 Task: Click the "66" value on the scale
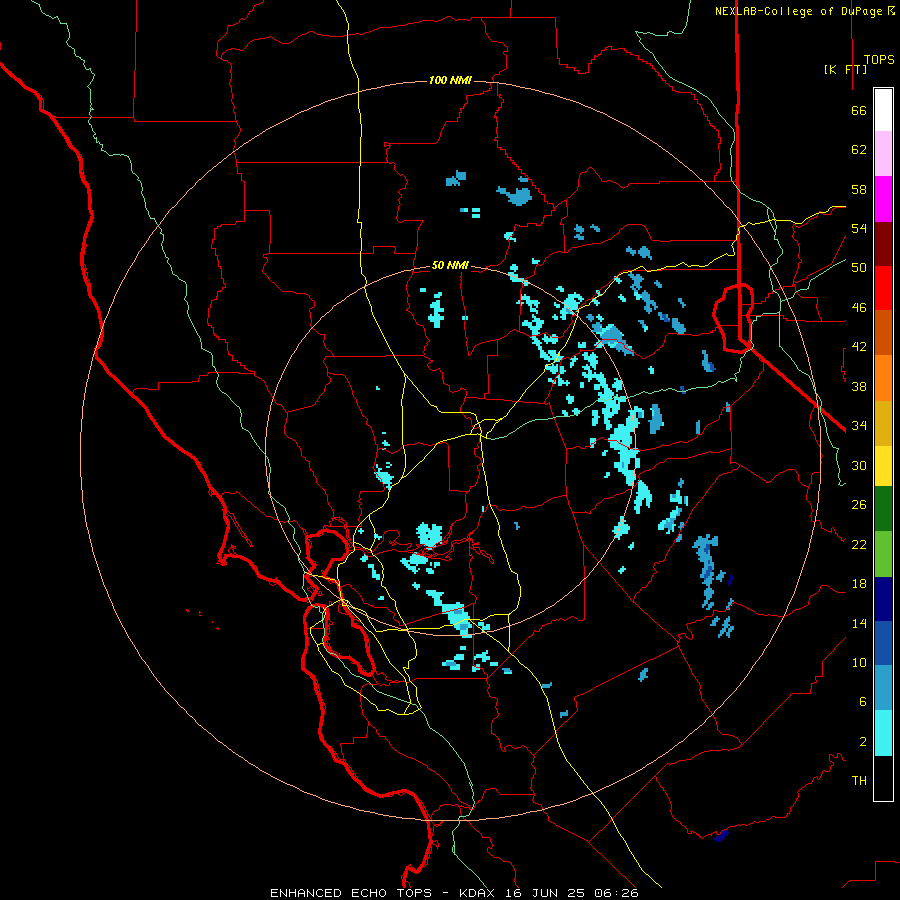pyautogui.click(x=859, y=111)
